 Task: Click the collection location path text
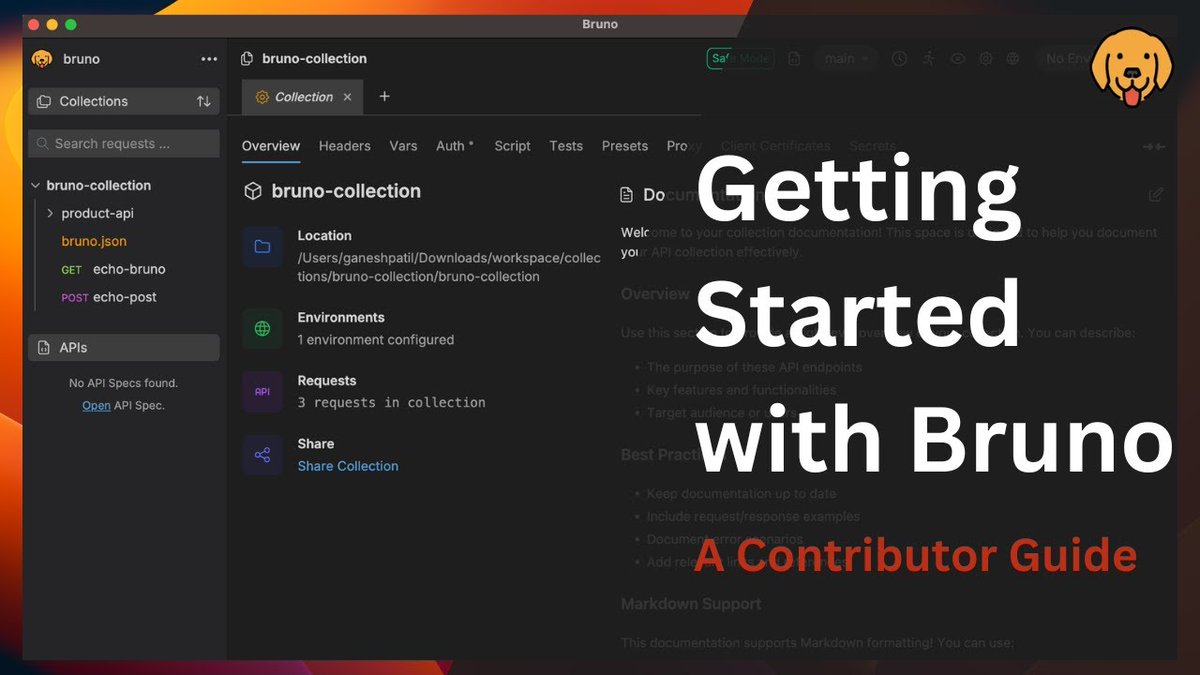(449, 267)
